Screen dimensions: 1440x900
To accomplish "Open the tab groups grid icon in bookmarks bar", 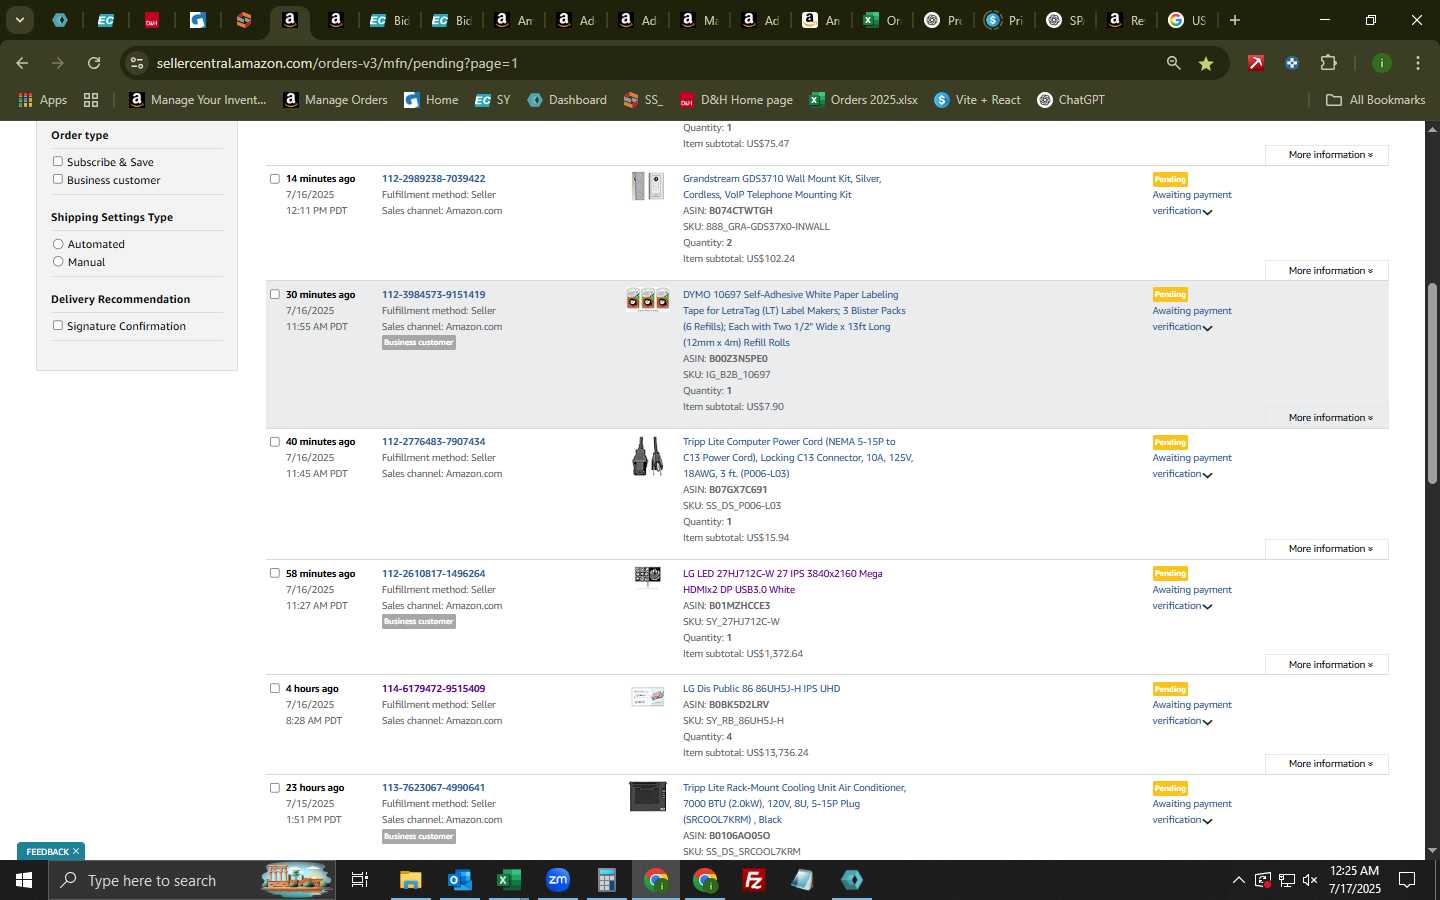I will pos(91,100).
